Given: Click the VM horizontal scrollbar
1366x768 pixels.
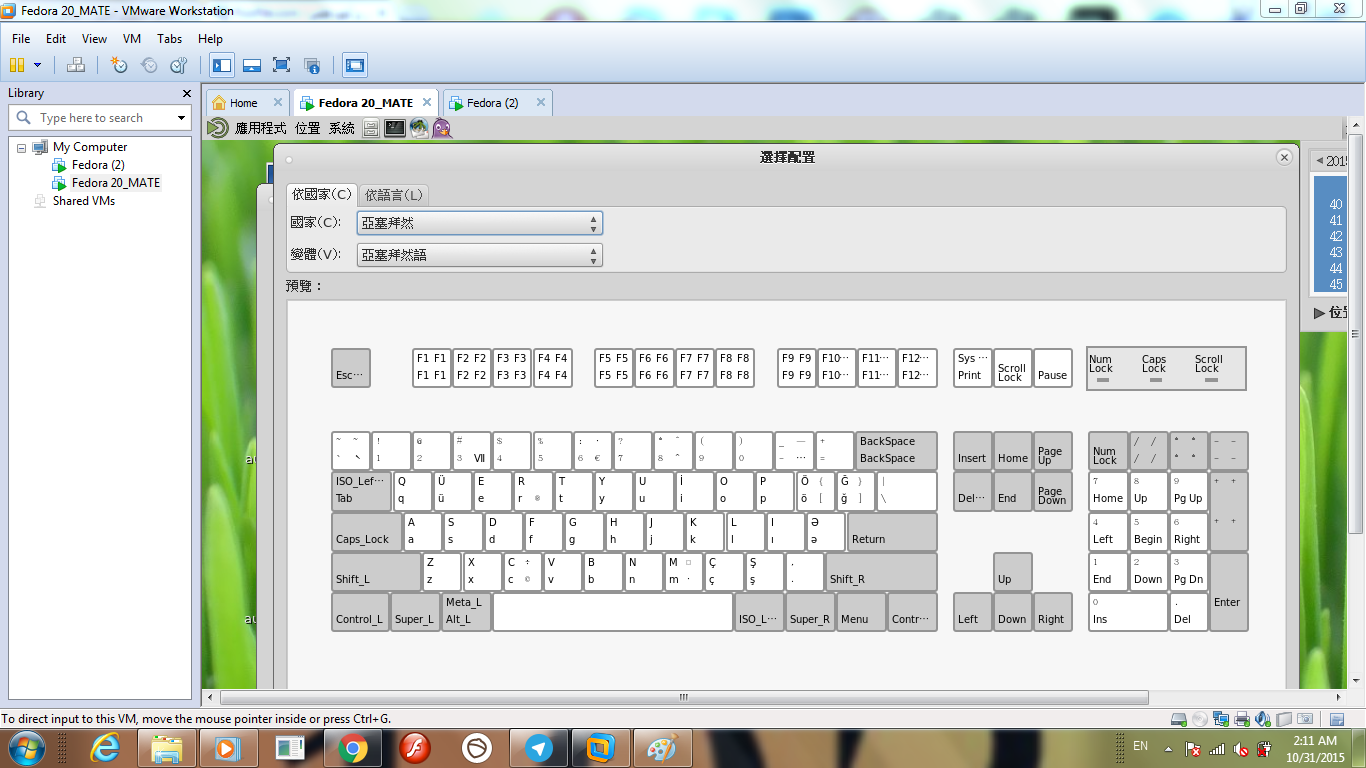Looking at the screenshot, I should point(683,697).
